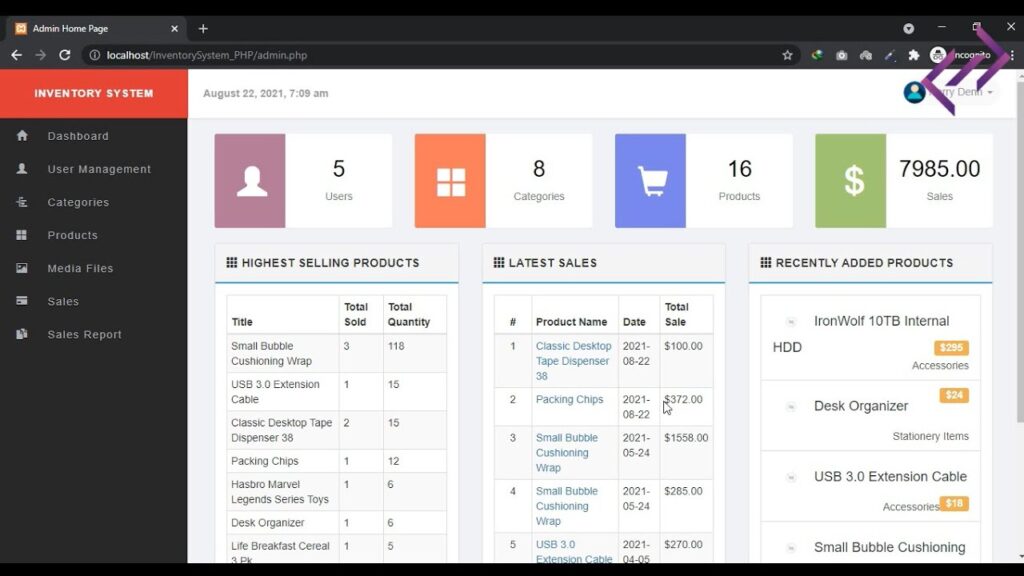Click the dollar sign icon on Sales card
This screenshot has height=576, width=1024.
tap(852, 179)
